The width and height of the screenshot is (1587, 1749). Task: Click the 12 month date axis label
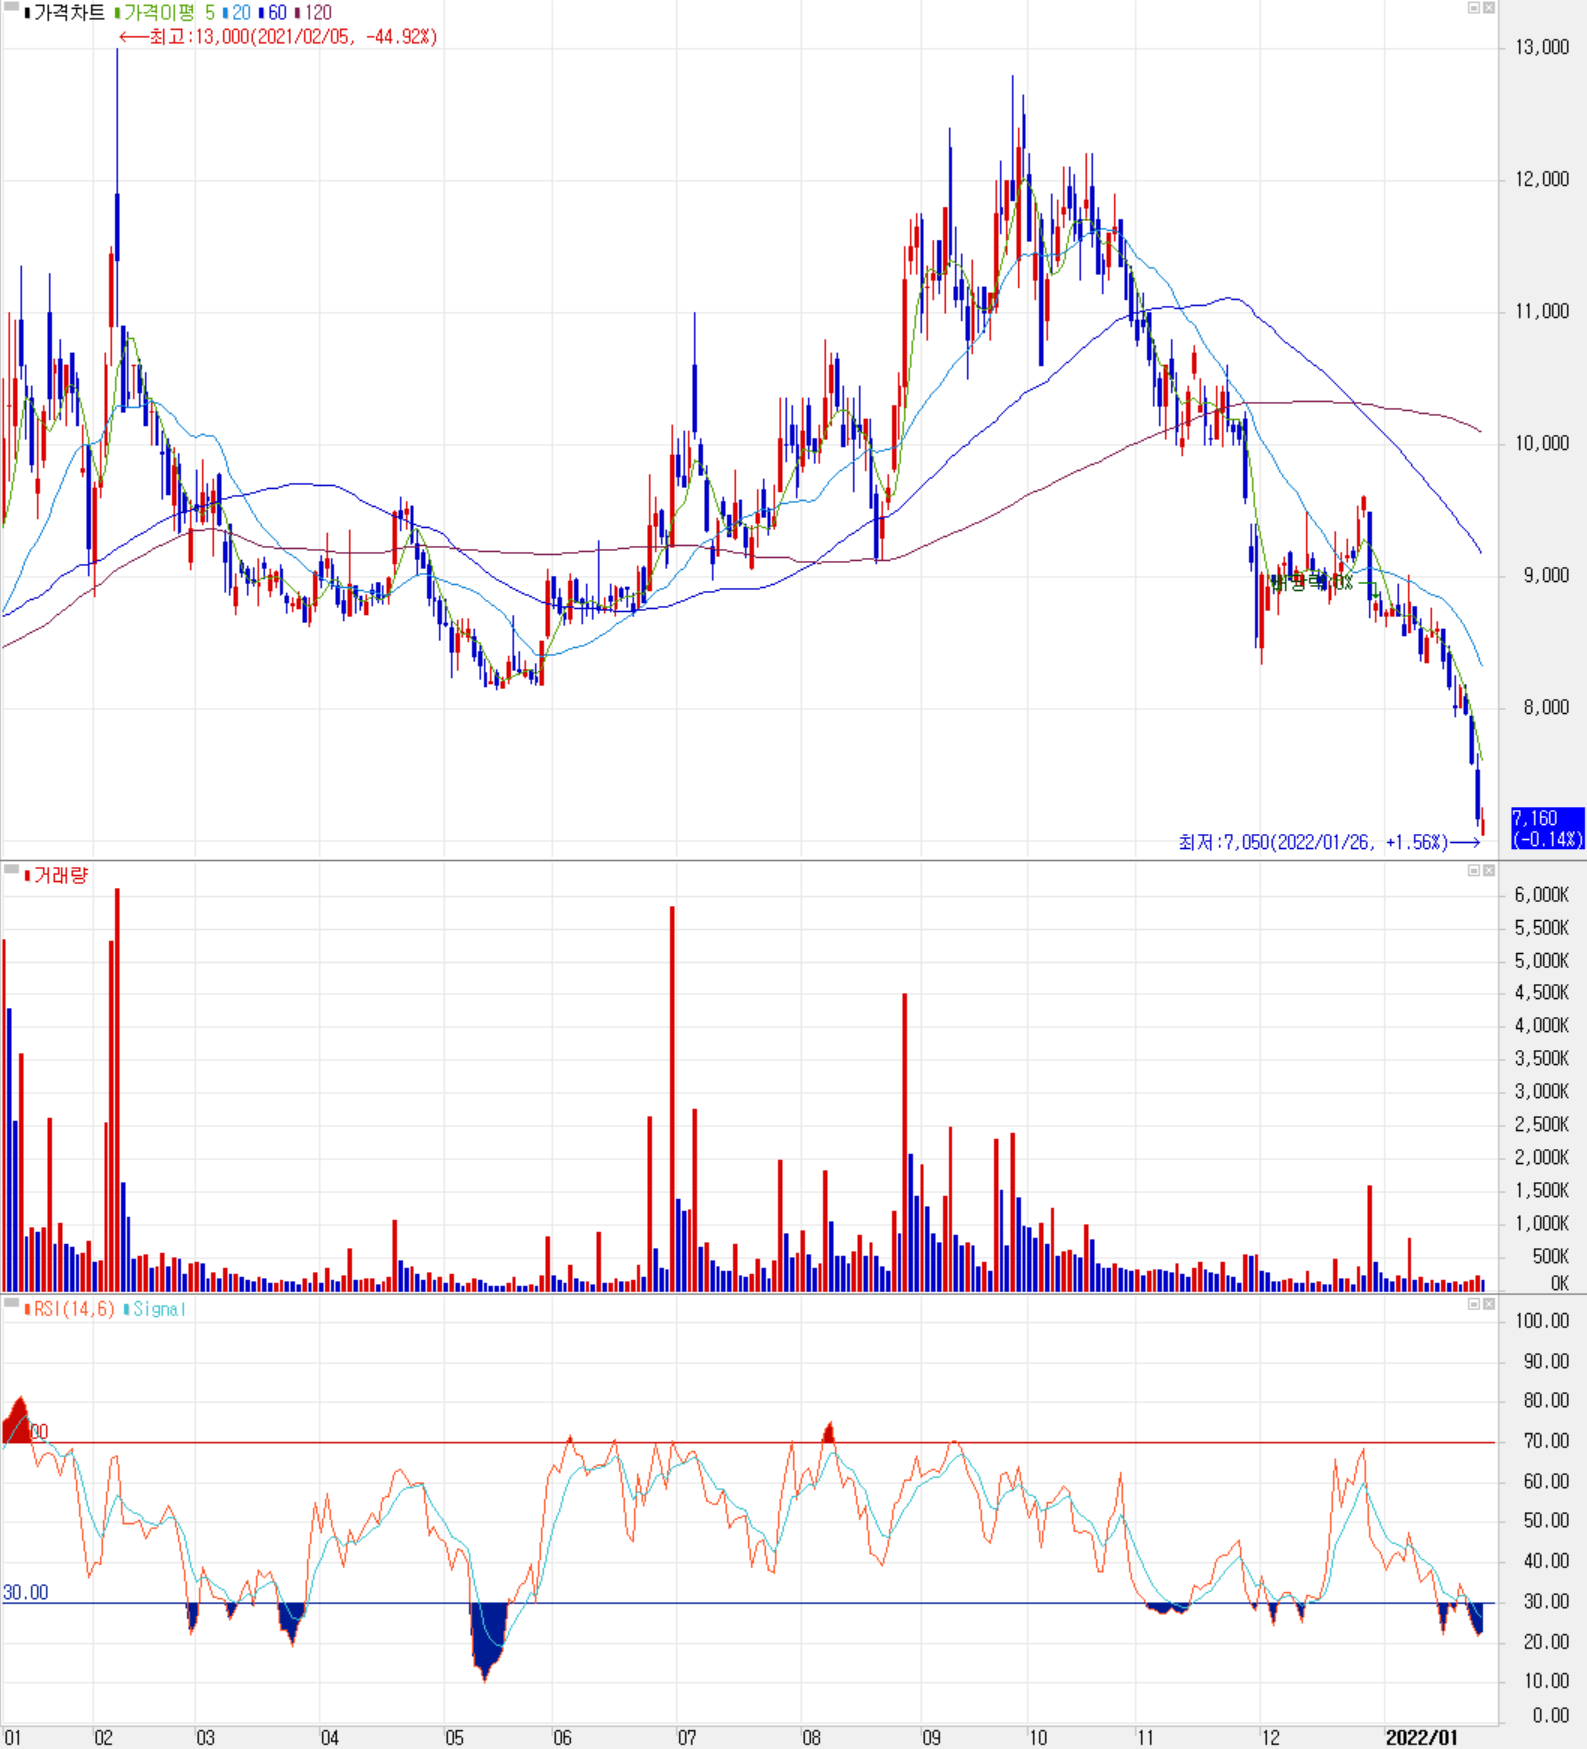[x=1270, y=1738]
